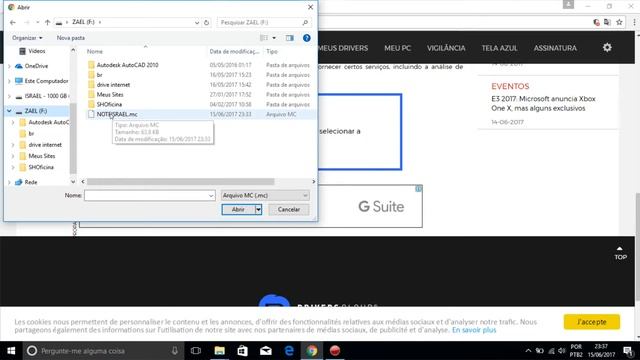This screenshot has height=360, width=640.
Task: Go up one folder level
Action: (x=47, y=22)
